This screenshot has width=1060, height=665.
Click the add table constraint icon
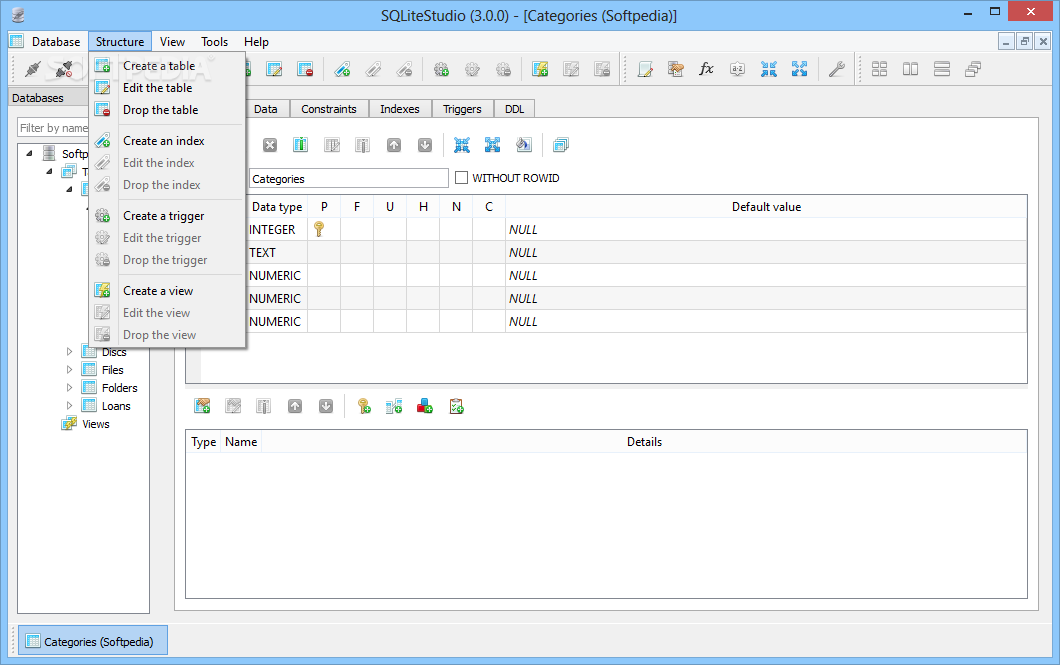[202, 406]
